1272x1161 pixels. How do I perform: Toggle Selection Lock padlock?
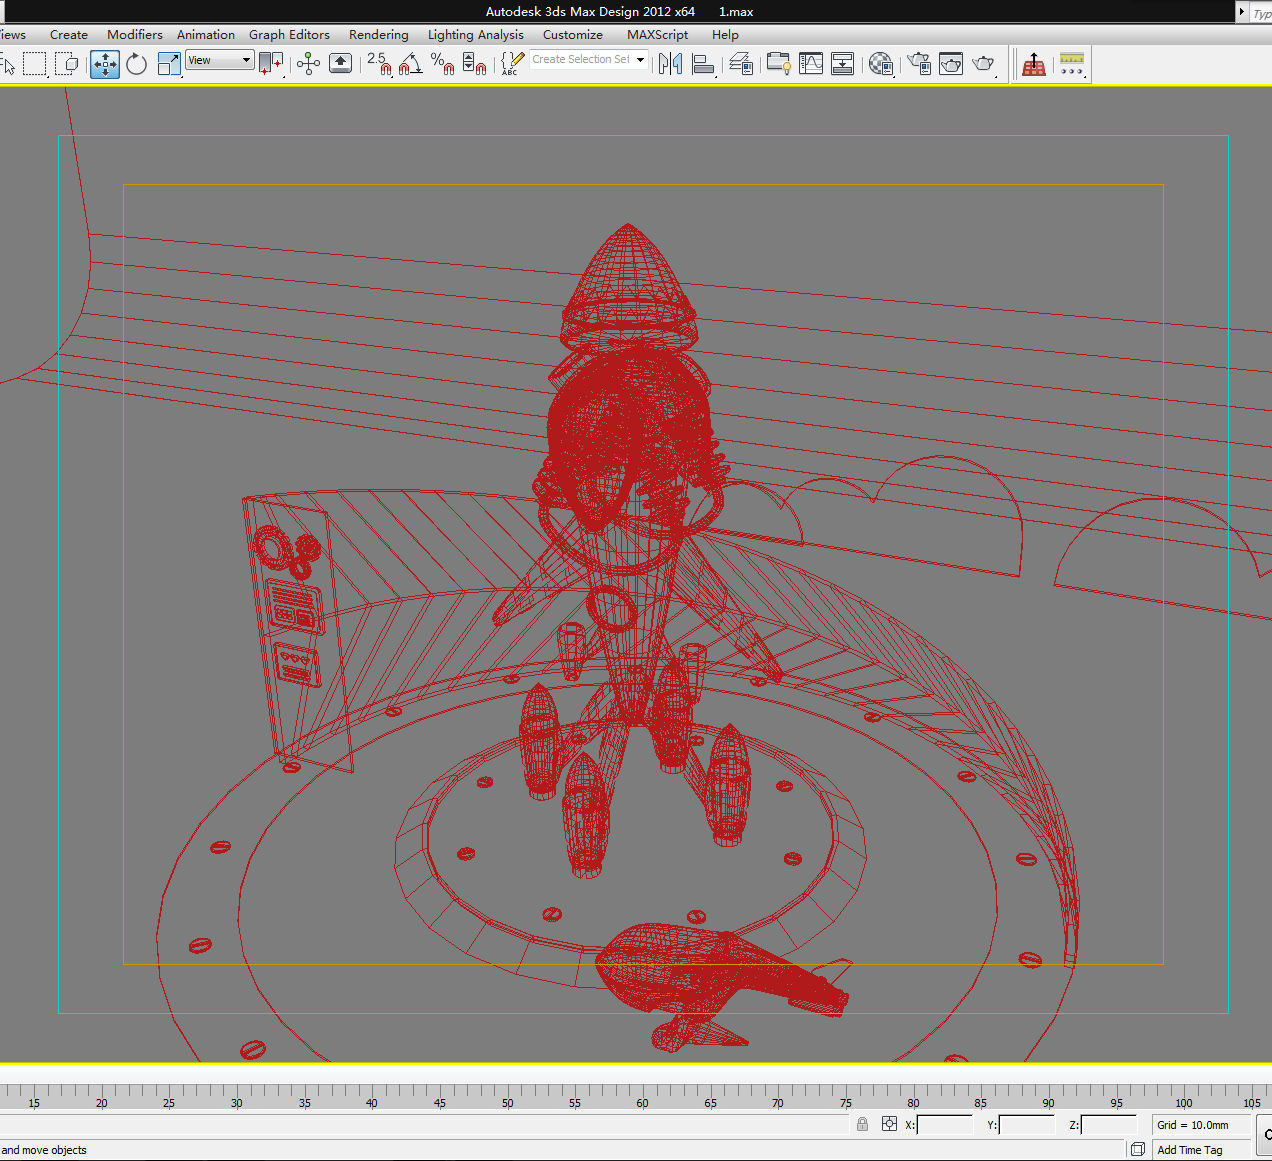click(x=862, y=1124)
